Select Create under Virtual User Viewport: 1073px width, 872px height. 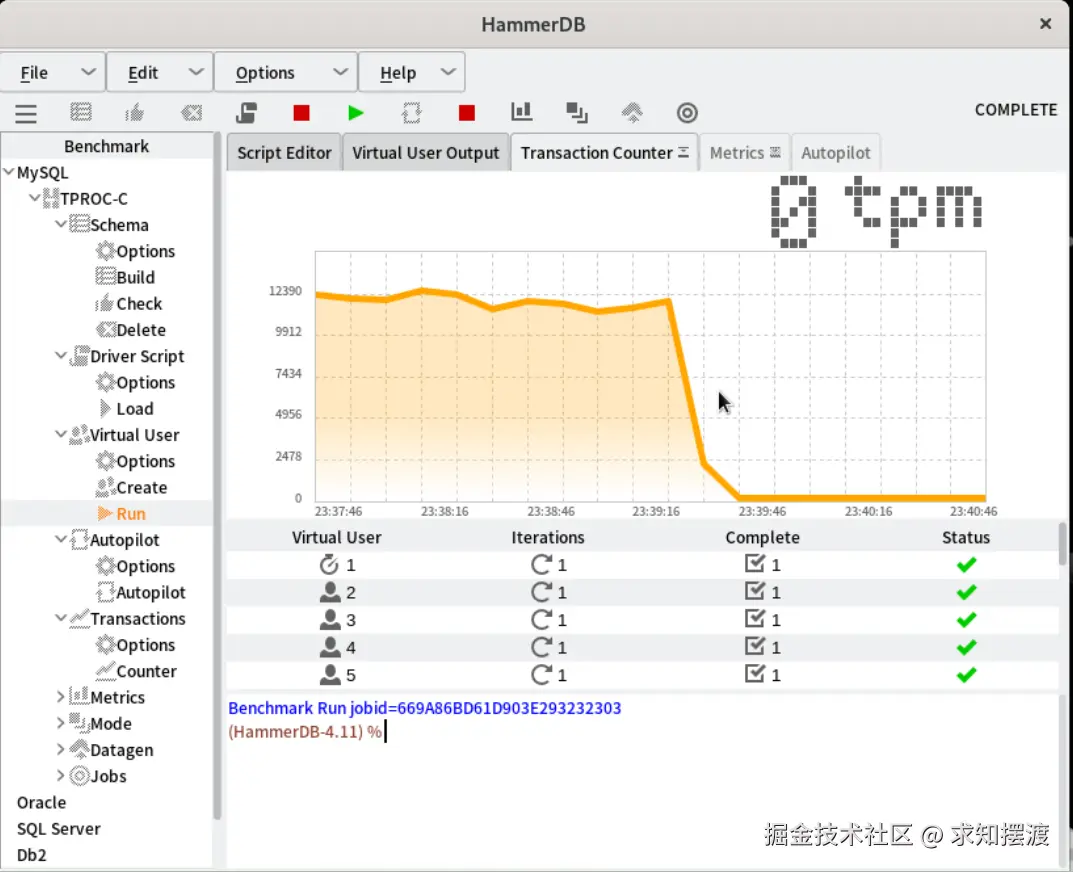click(x=131, y=487)
